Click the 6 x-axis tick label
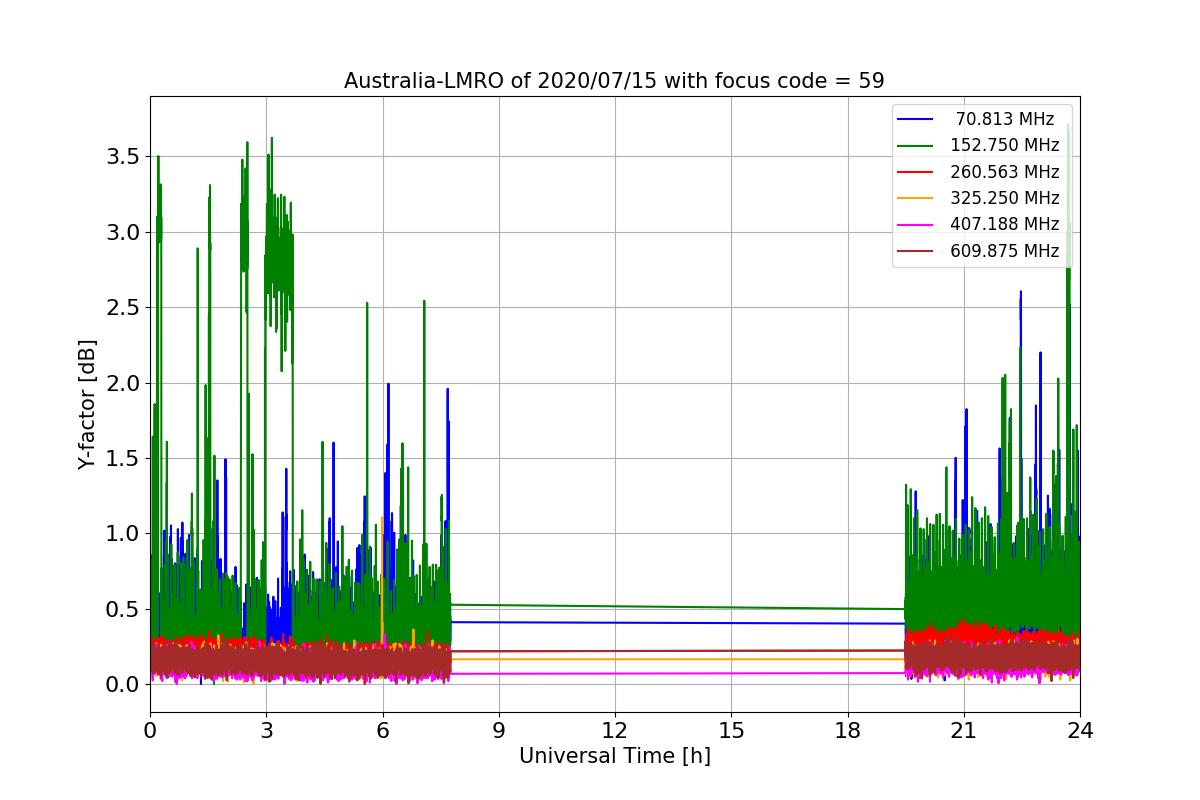Screen dimensions: 1200x800 382,731
